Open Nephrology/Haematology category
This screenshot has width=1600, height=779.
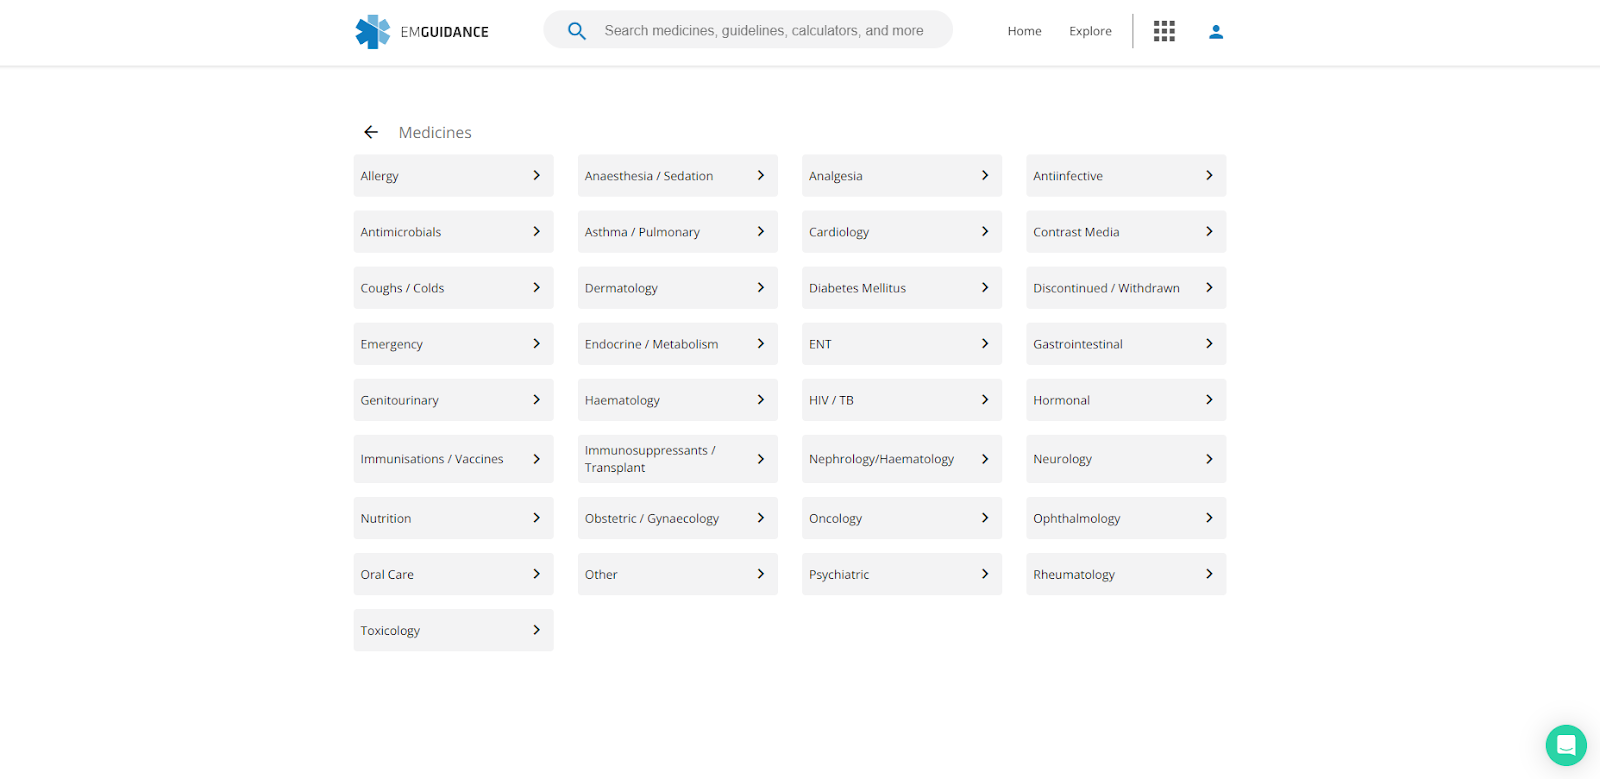point(902,459)
